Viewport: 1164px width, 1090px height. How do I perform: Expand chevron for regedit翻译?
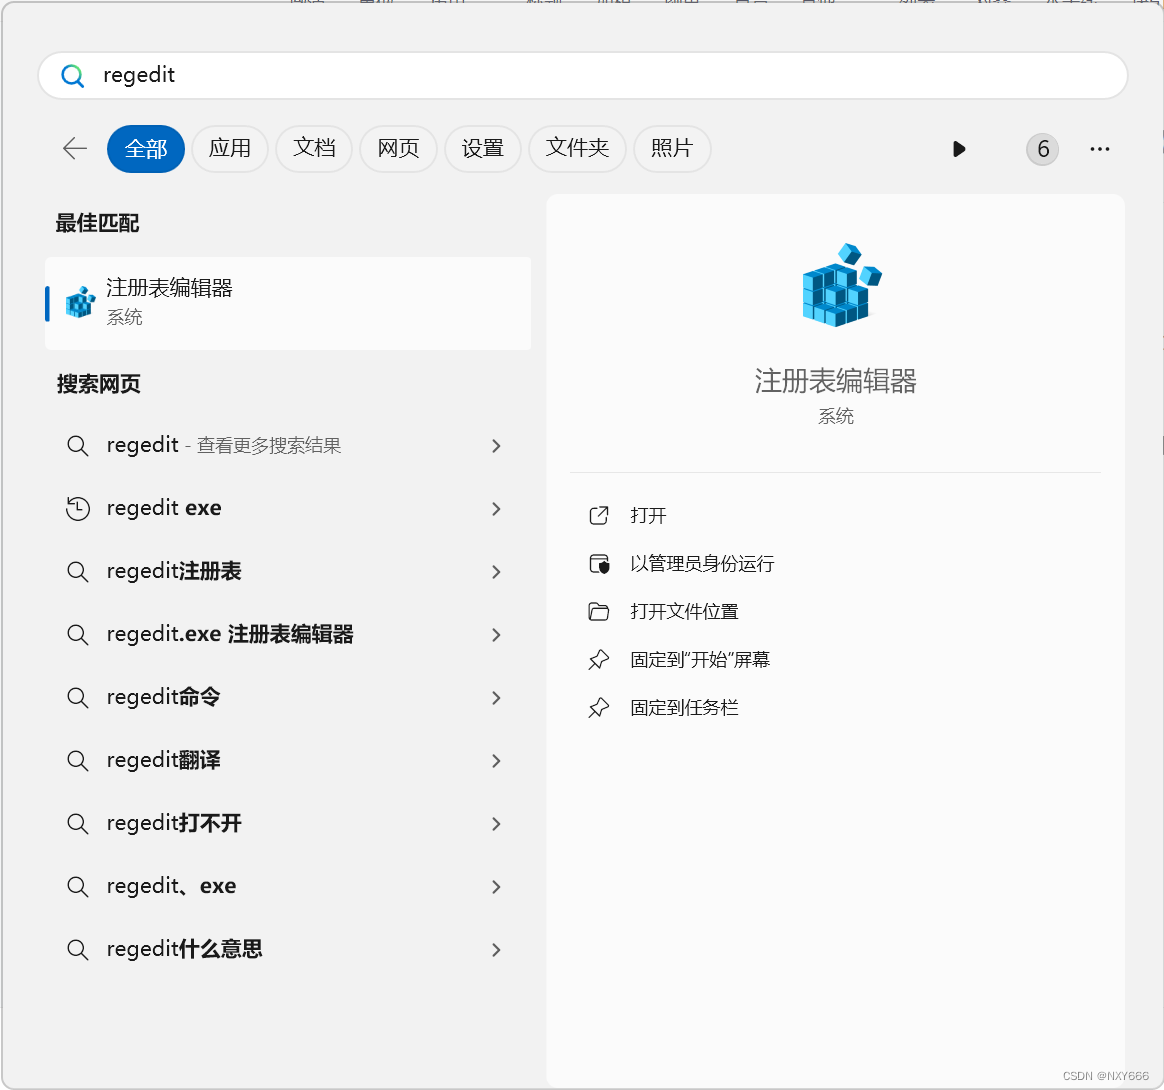coord(496,761)
